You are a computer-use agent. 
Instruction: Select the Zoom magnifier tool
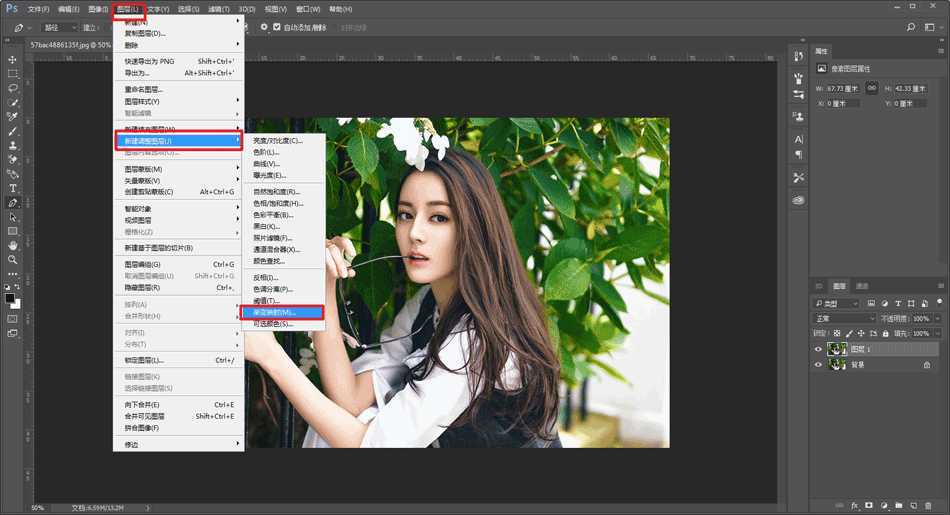point(13,259)
